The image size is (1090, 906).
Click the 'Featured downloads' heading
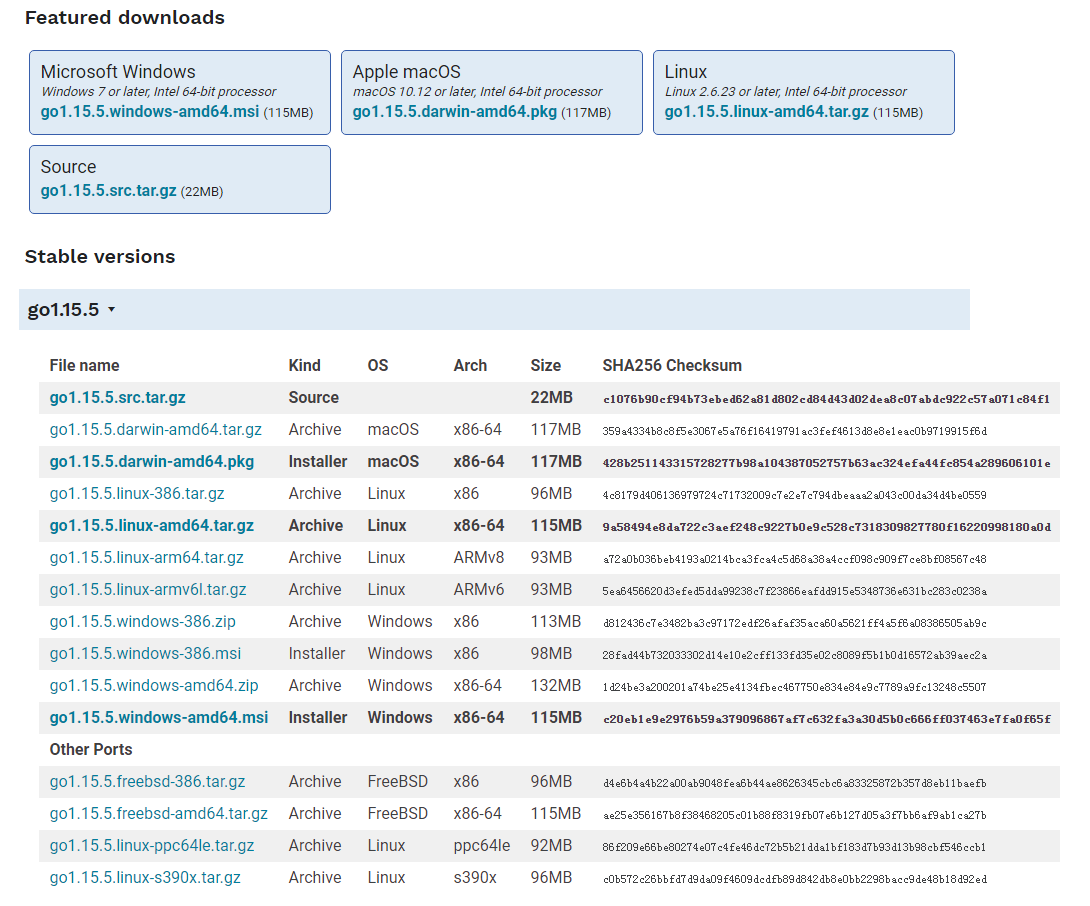click(125, 17)
